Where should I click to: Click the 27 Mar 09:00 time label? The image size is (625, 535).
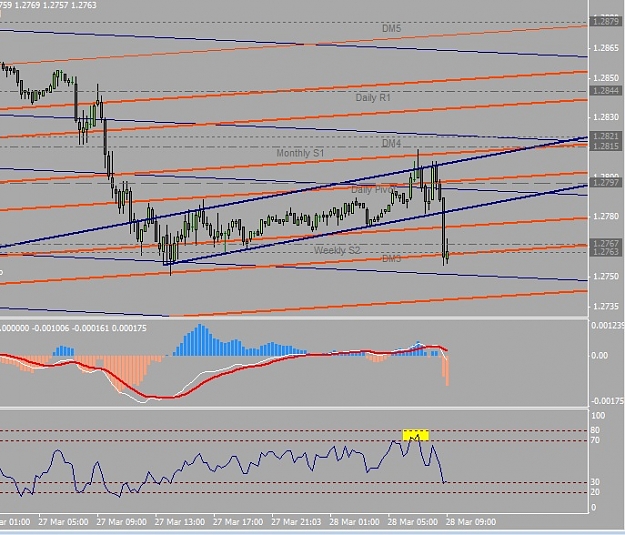[x=122, y=522]
